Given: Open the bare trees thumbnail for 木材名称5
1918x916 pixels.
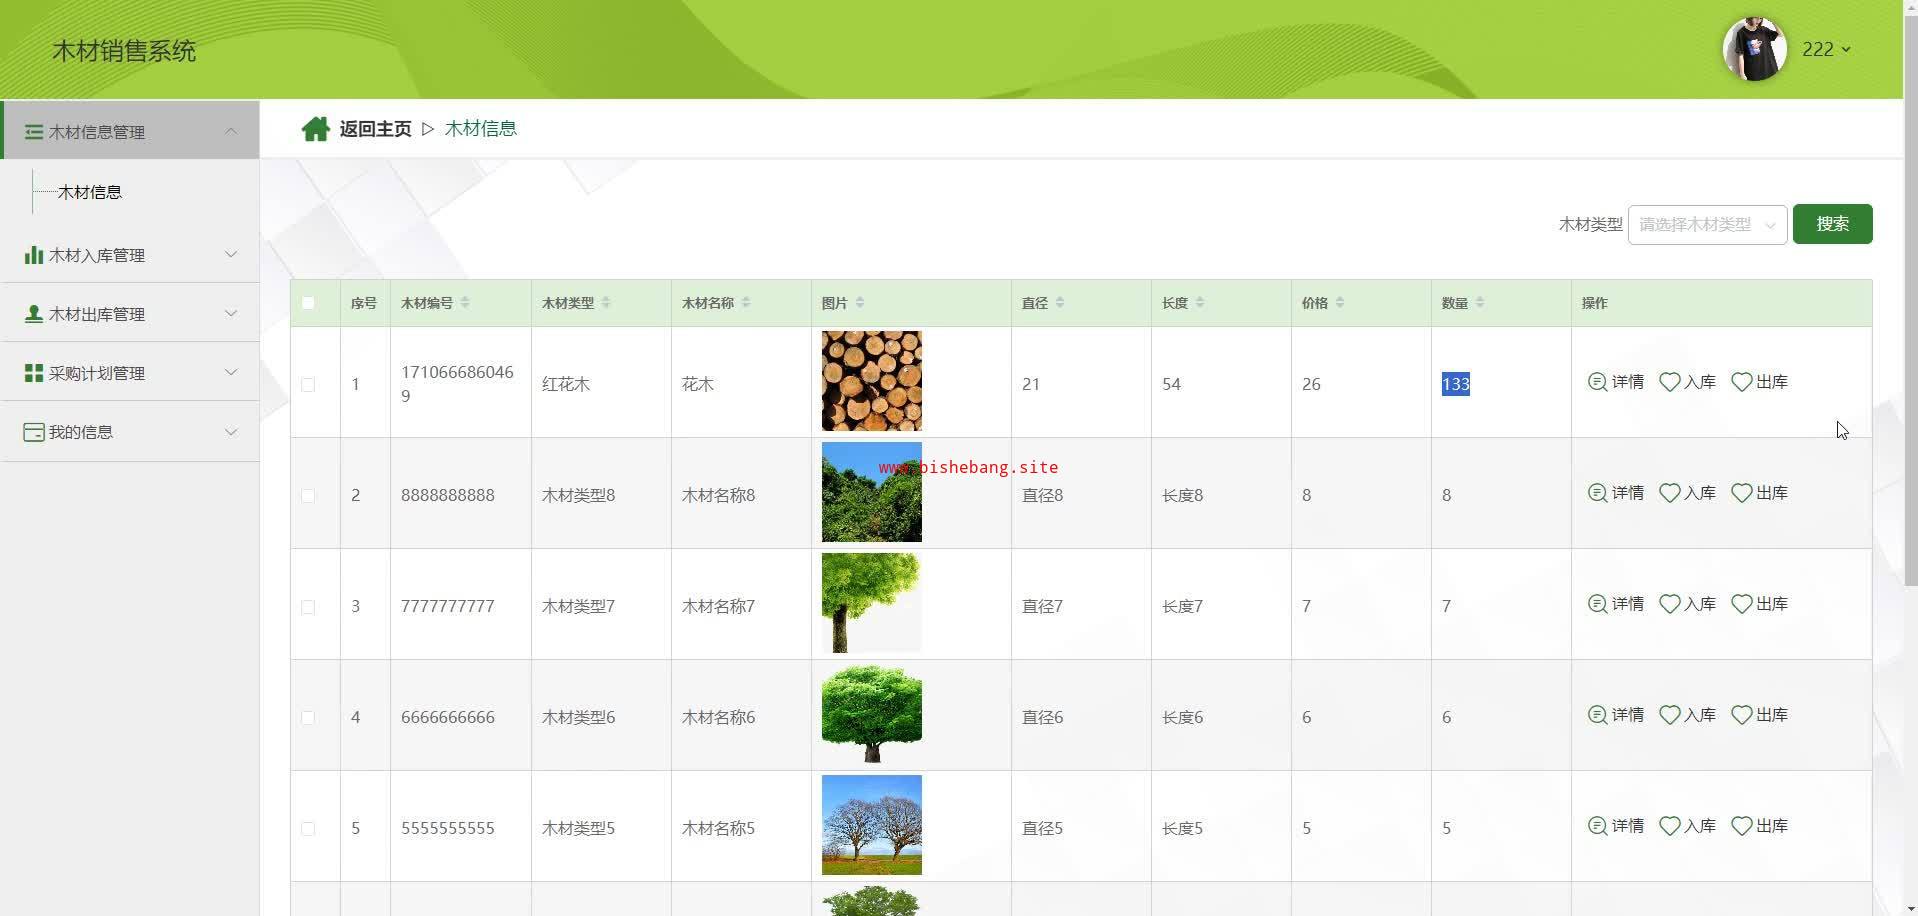Looking at the screenshot, I should pos(872,825).
